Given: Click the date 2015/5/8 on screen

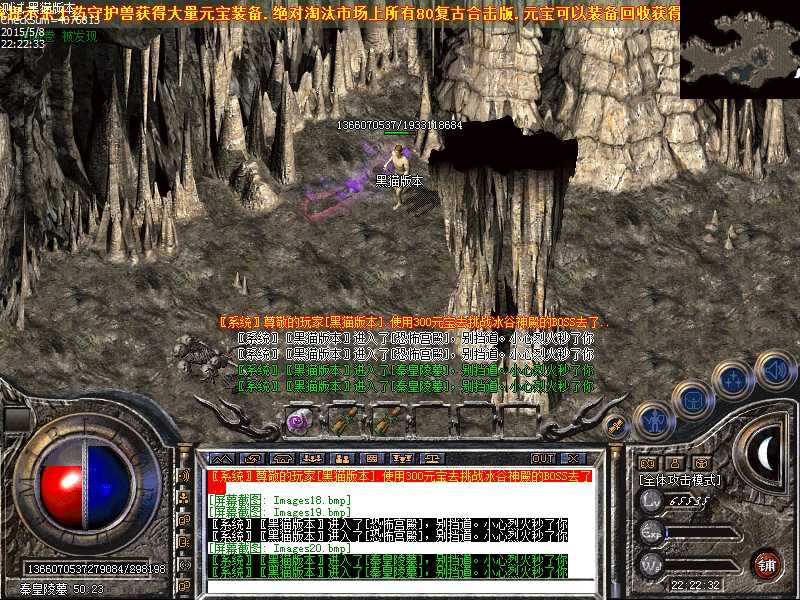Looking at the screenshot, I should point(23,32).
